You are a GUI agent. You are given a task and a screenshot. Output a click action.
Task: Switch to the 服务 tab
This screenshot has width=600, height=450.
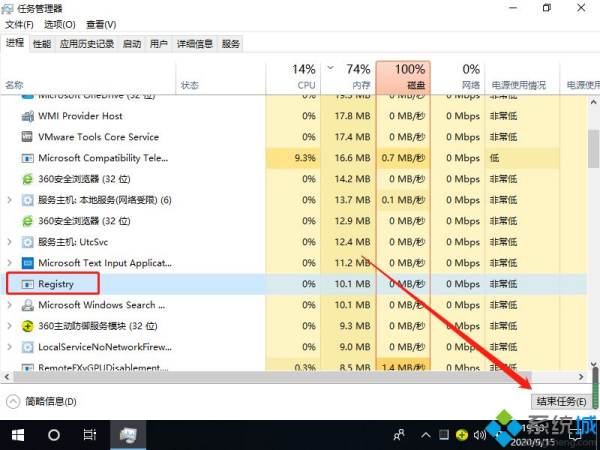(230, 44)
